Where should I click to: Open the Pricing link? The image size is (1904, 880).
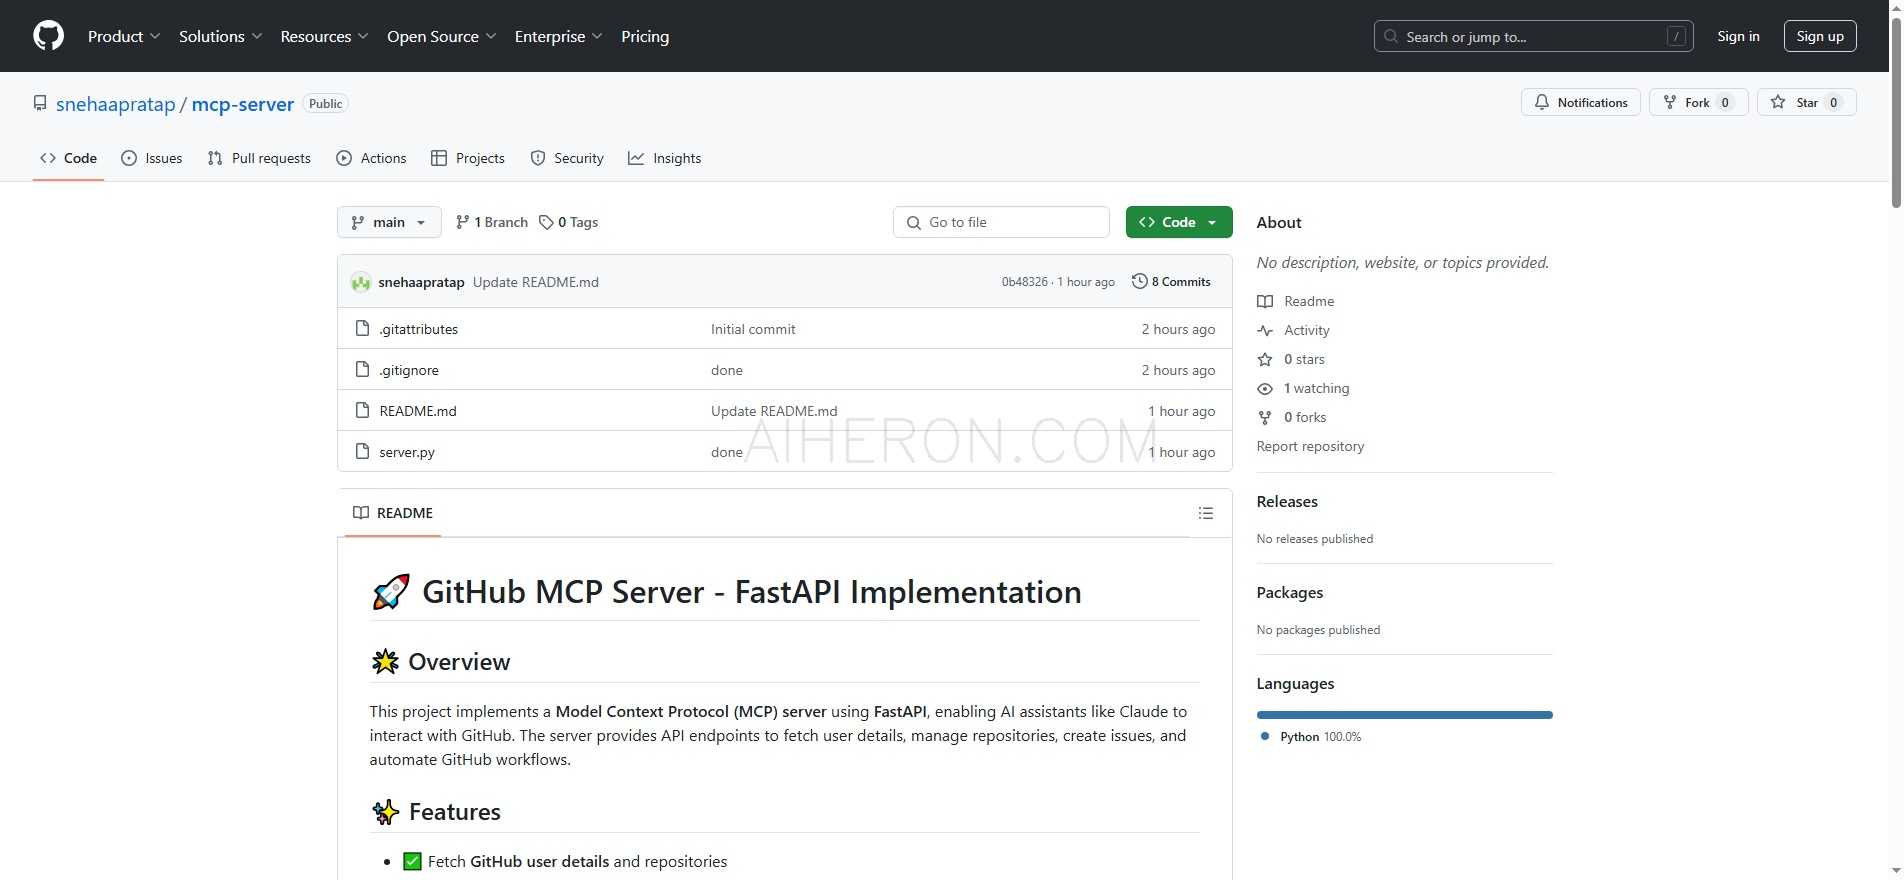pos(645,36)
